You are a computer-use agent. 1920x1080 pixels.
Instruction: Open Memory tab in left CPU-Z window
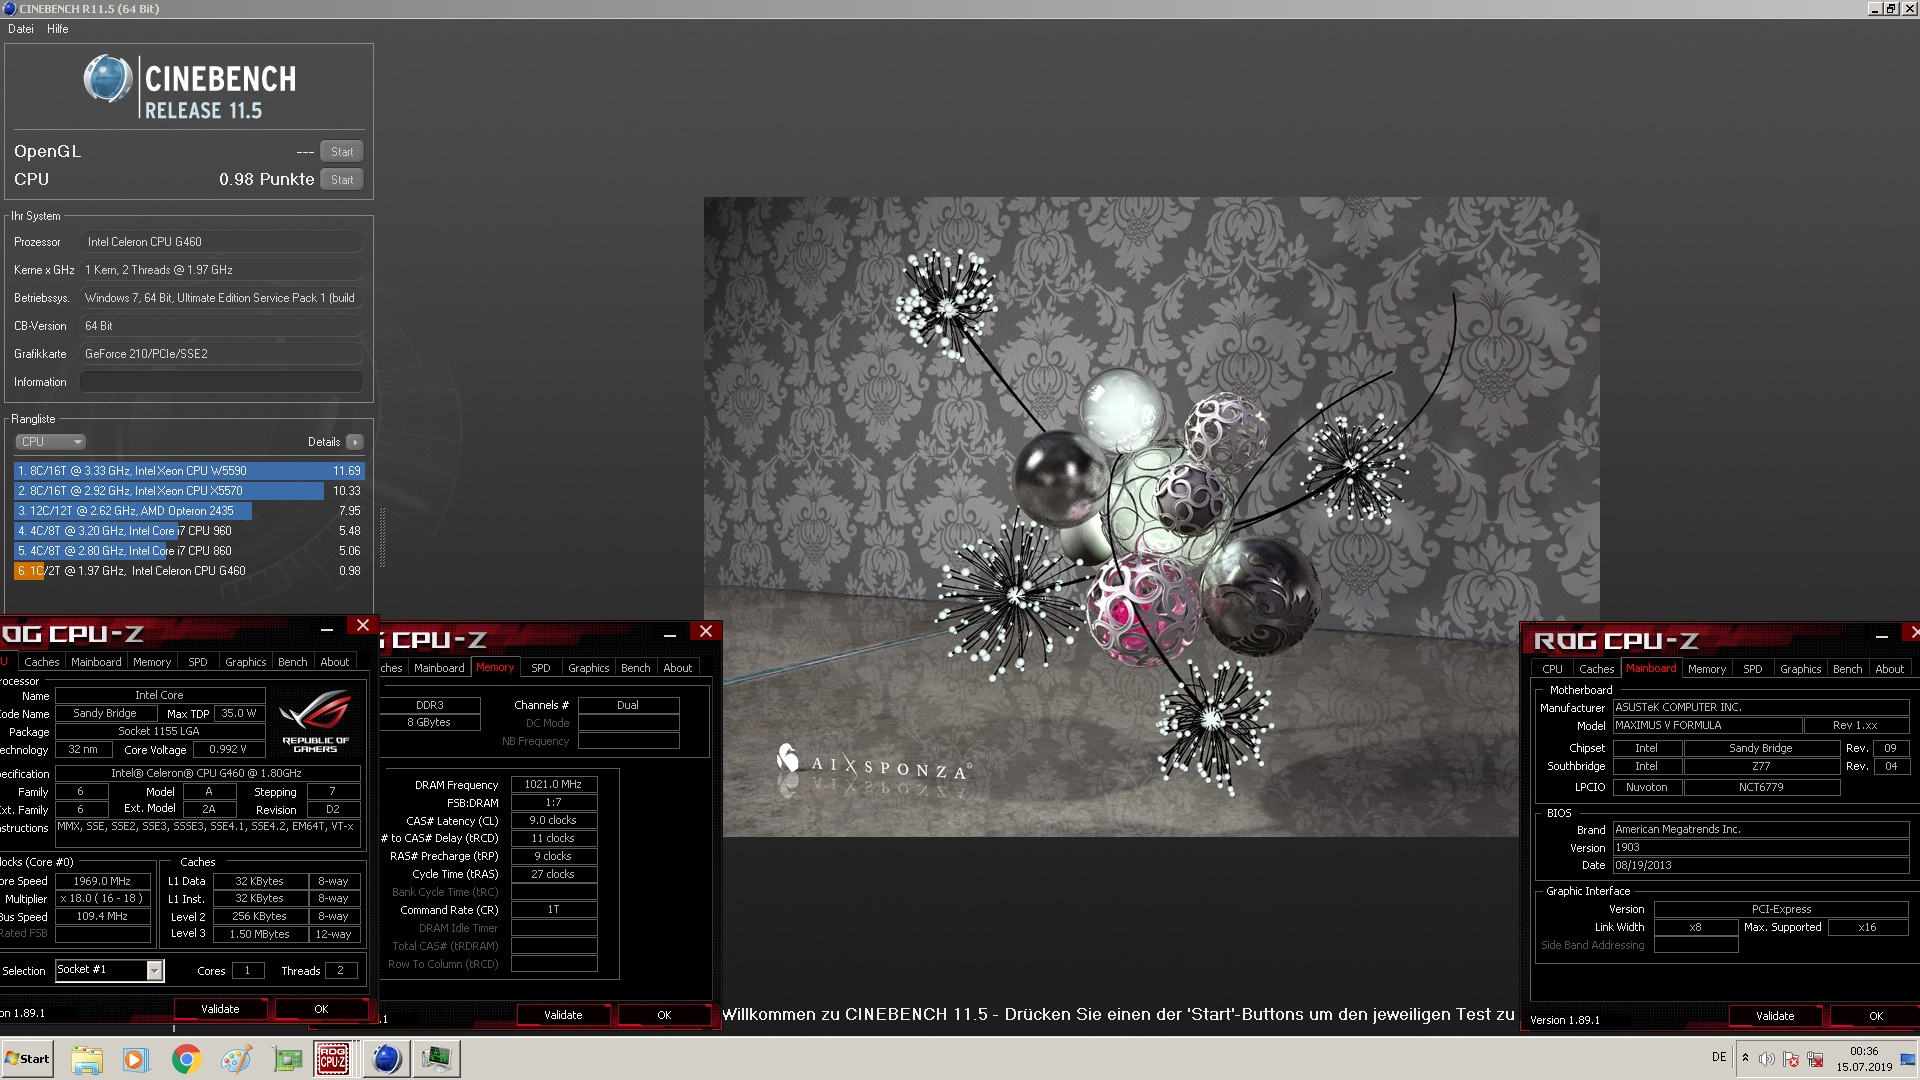152,662
